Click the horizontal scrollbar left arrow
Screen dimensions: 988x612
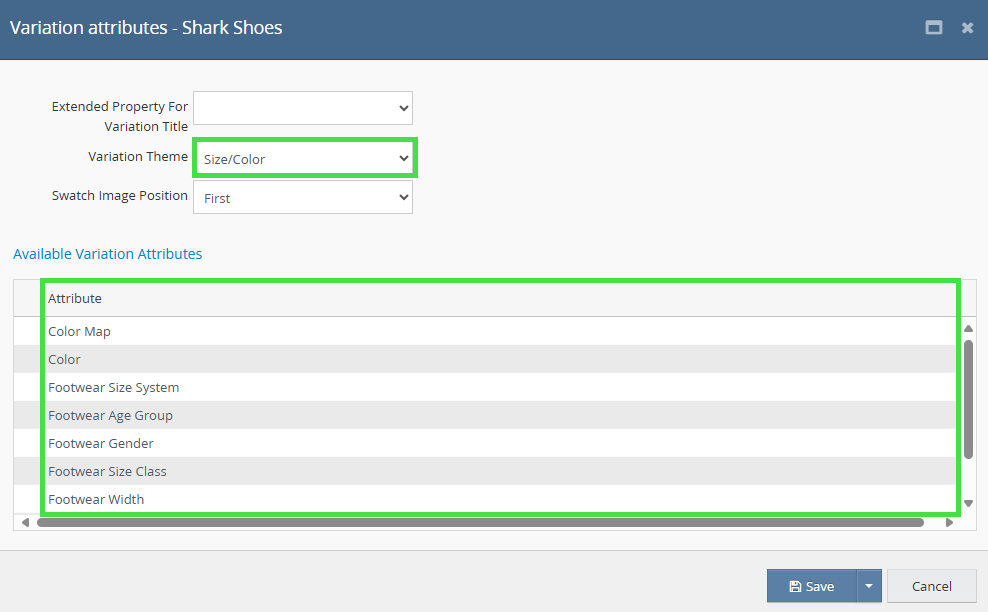pos(25,522)
